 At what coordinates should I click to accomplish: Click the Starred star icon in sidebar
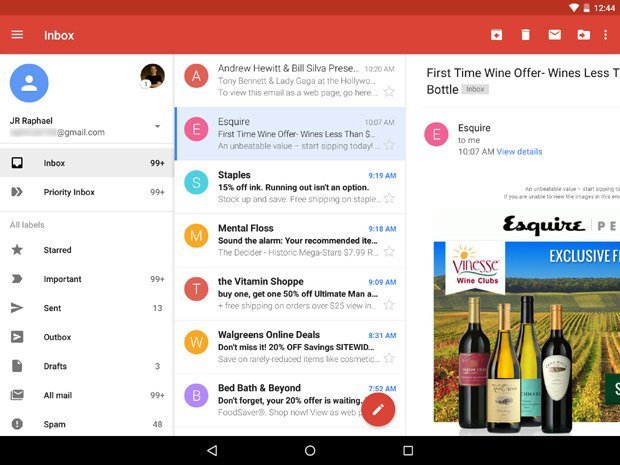(x=17, y=250)
